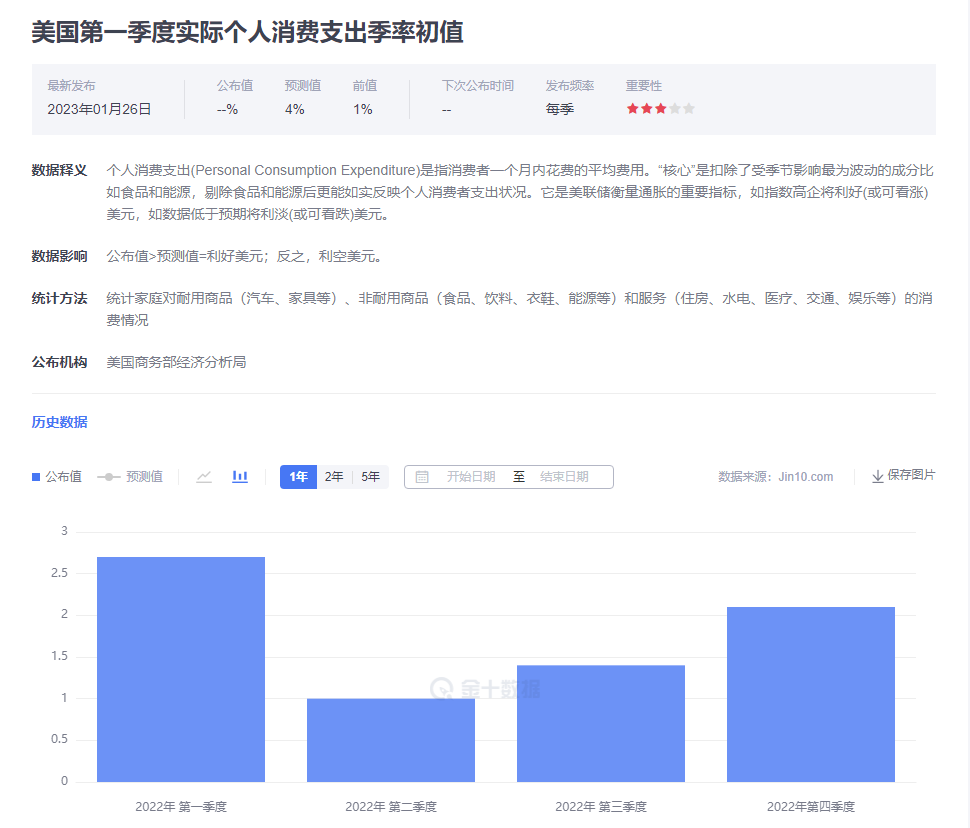Open the calendar date picker icon
This screenshot has height=828, width=970.
(422, 477)
